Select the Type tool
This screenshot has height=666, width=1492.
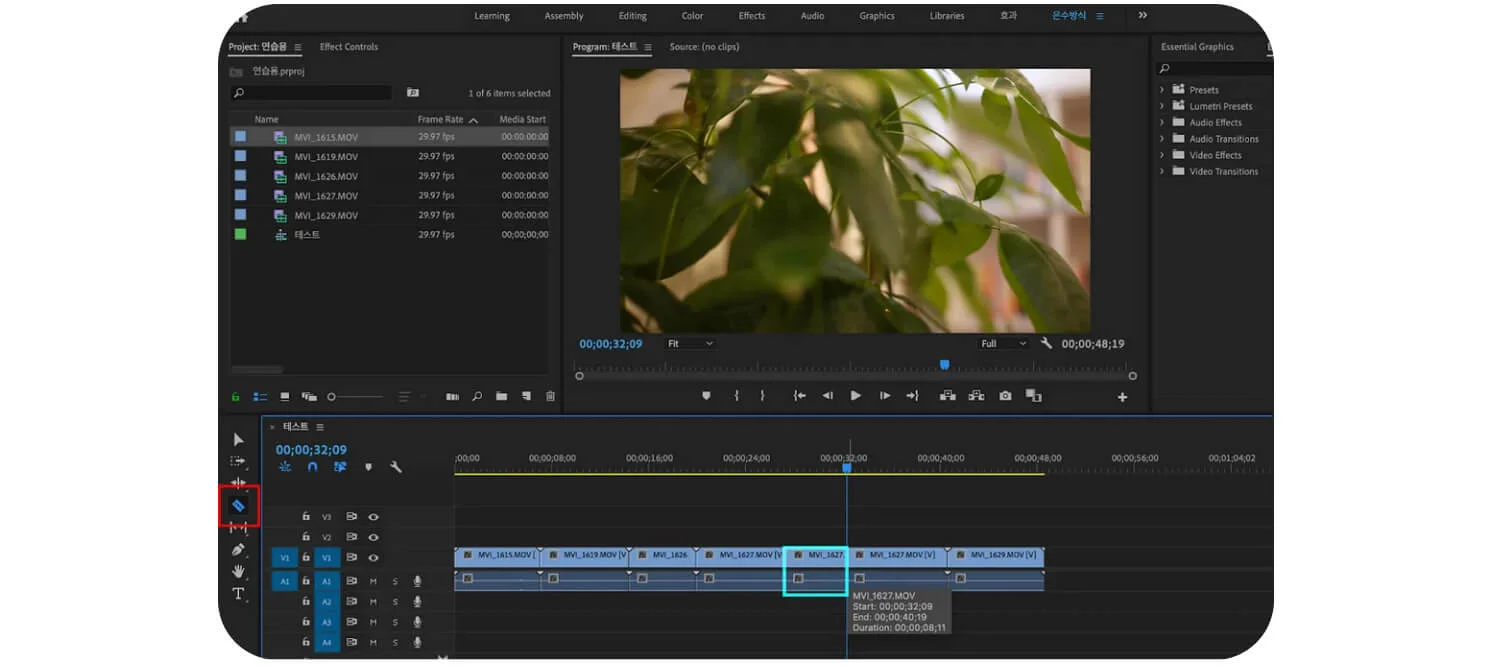pyautogui.click(x=238, y=594)
